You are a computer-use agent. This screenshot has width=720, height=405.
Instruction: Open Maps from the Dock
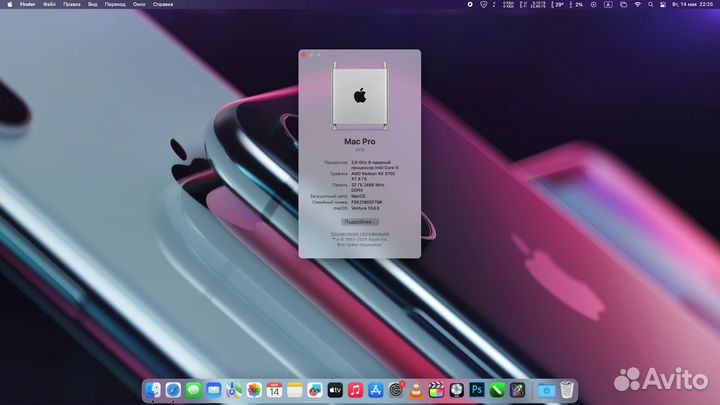(x=234, y=390)
